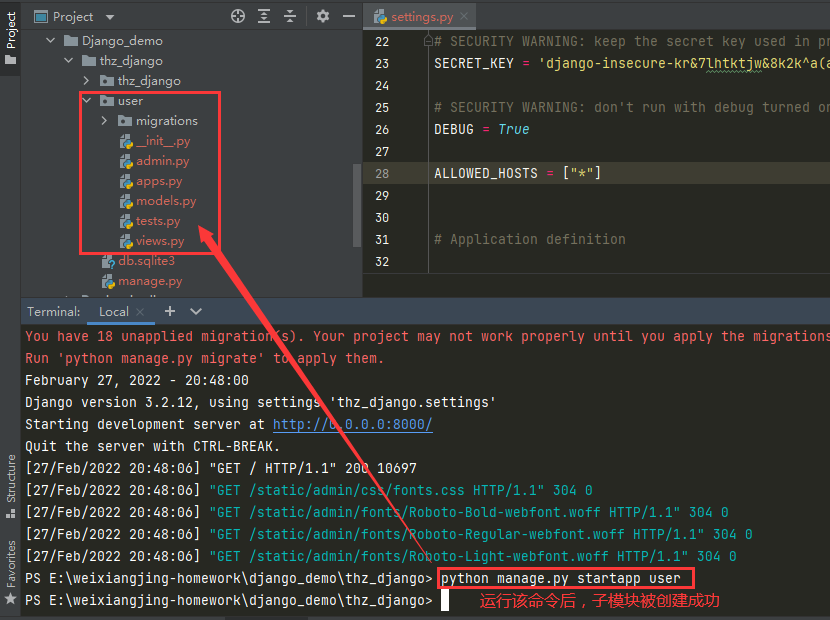830x620 pixels.
Task: Open tests.py in the user folder
Action: 158,221
